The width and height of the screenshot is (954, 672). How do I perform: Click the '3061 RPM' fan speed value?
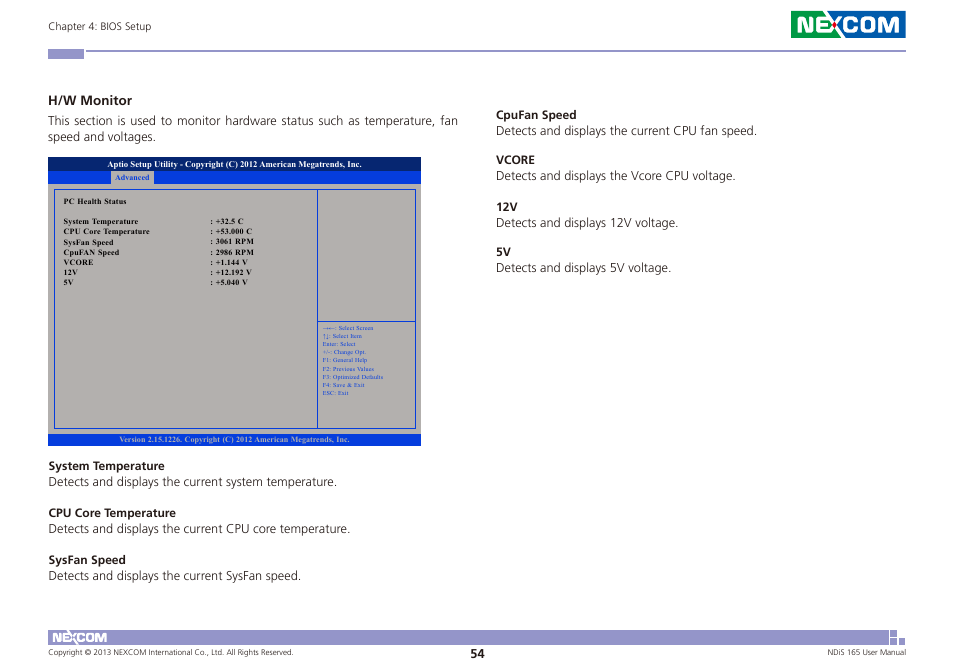pos(234,241)
